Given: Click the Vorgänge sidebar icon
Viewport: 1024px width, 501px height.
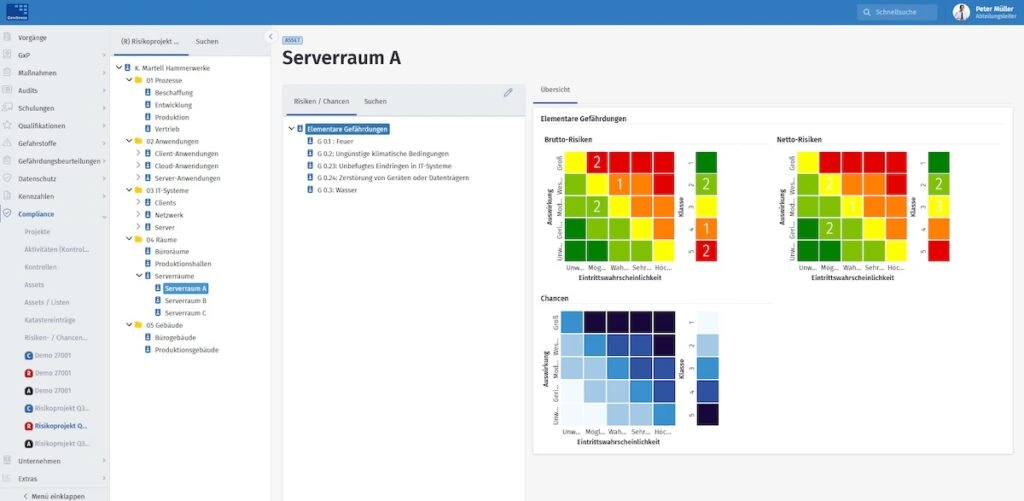Looking at the screenshot, I should pos(7,38).
